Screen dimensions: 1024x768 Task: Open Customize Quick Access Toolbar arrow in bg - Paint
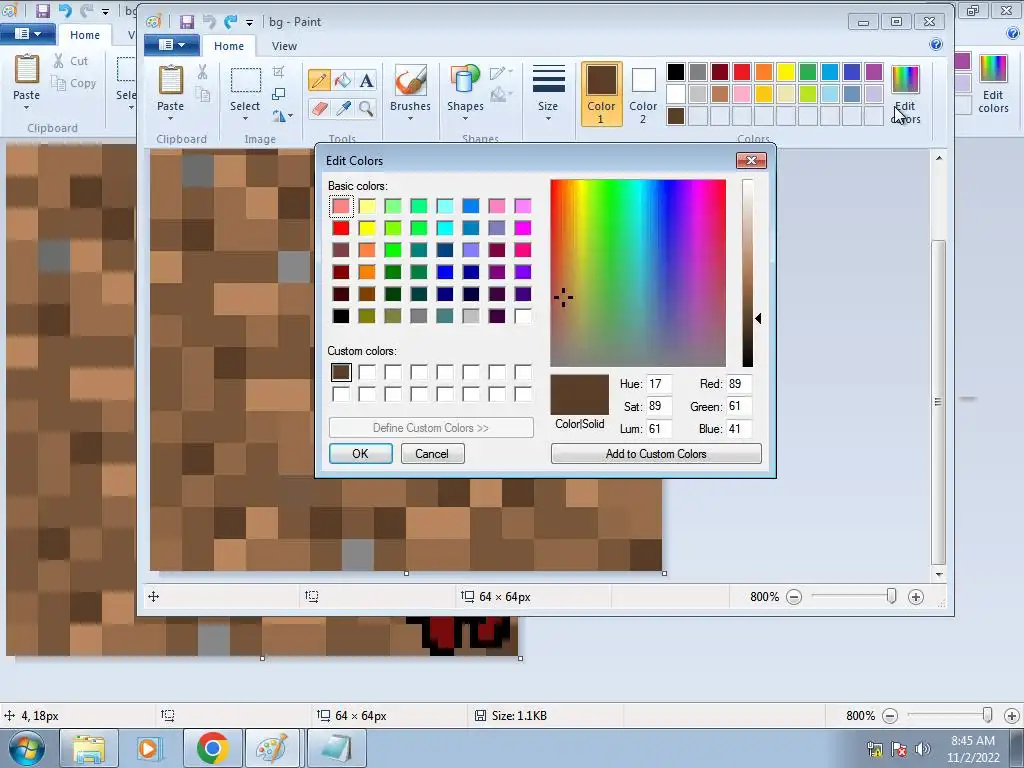coord(249,23)
